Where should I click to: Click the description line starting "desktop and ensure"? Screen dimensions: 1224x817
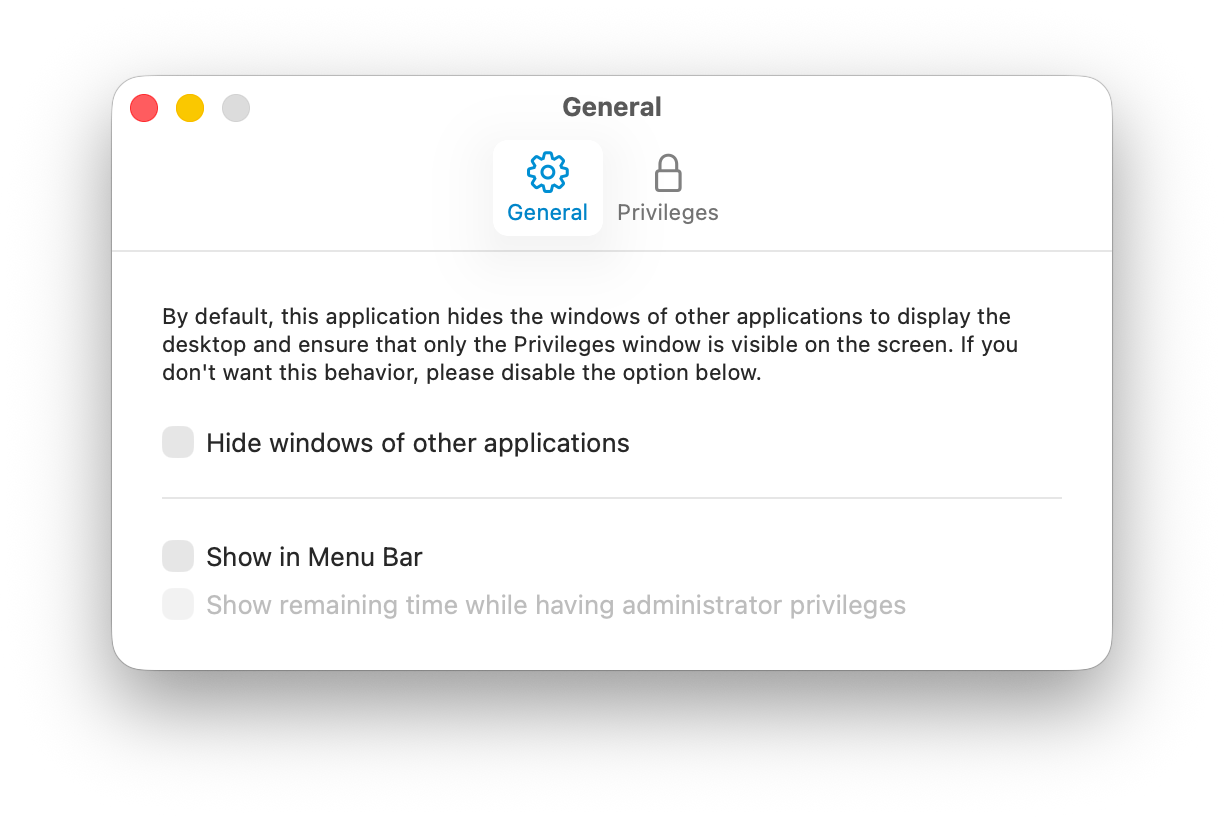click(590, 345)
